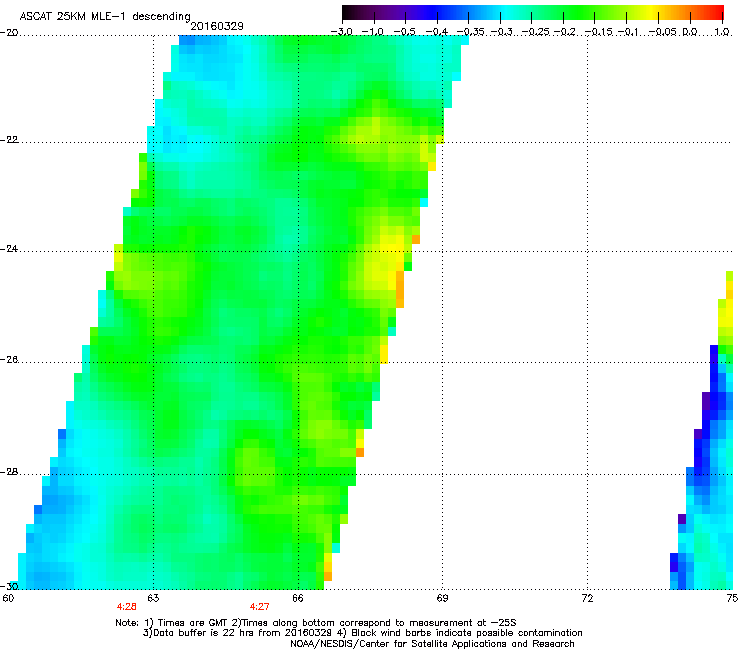Click the "63" longitude axis label
Screen dimensions: 740x650
coord(153,598)
